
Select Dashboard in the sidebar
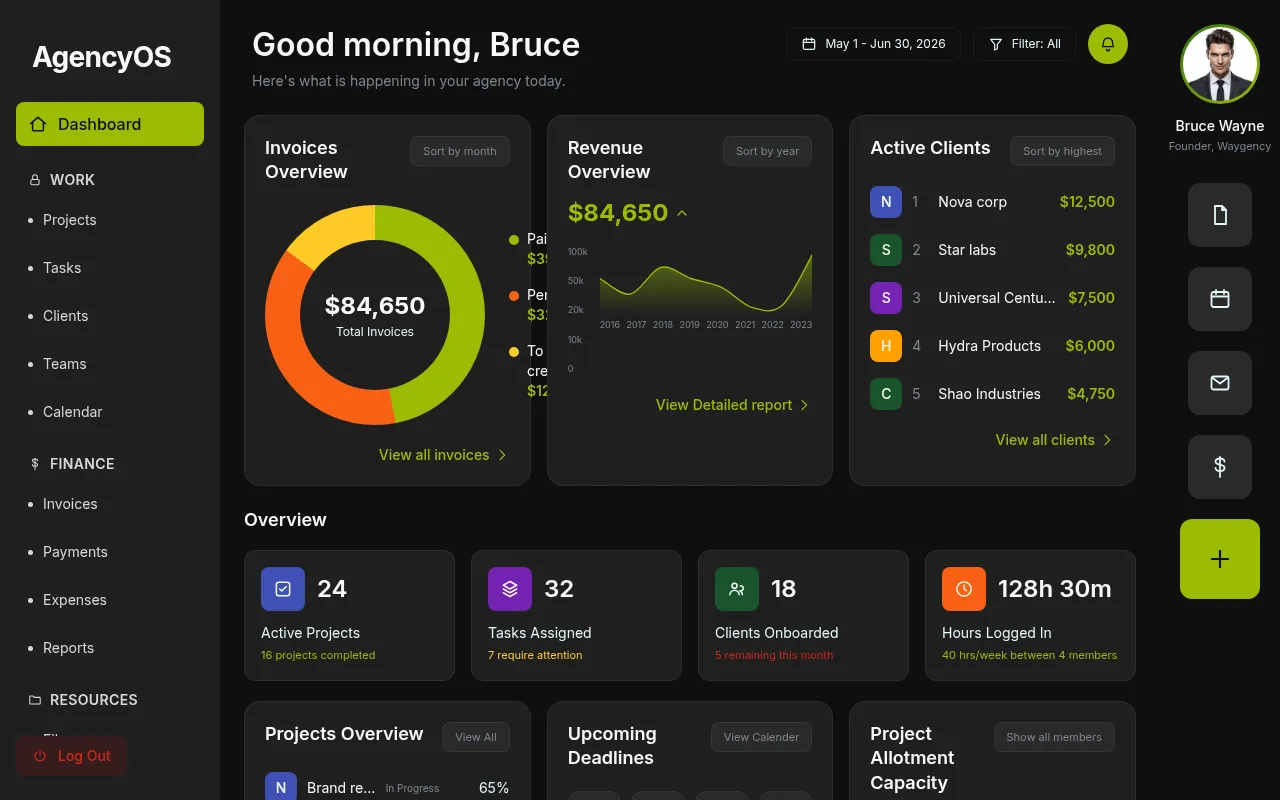[x=110, y=124]
